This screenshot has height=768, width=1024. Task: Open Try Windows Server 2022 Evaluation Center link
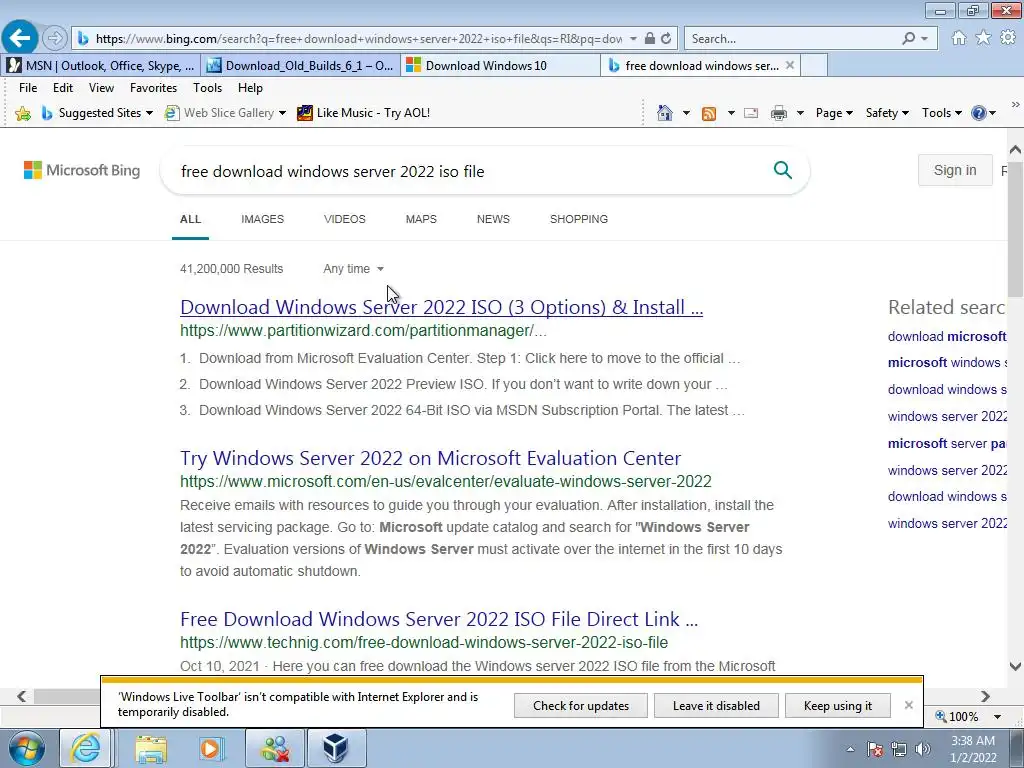tap(430, 458)
